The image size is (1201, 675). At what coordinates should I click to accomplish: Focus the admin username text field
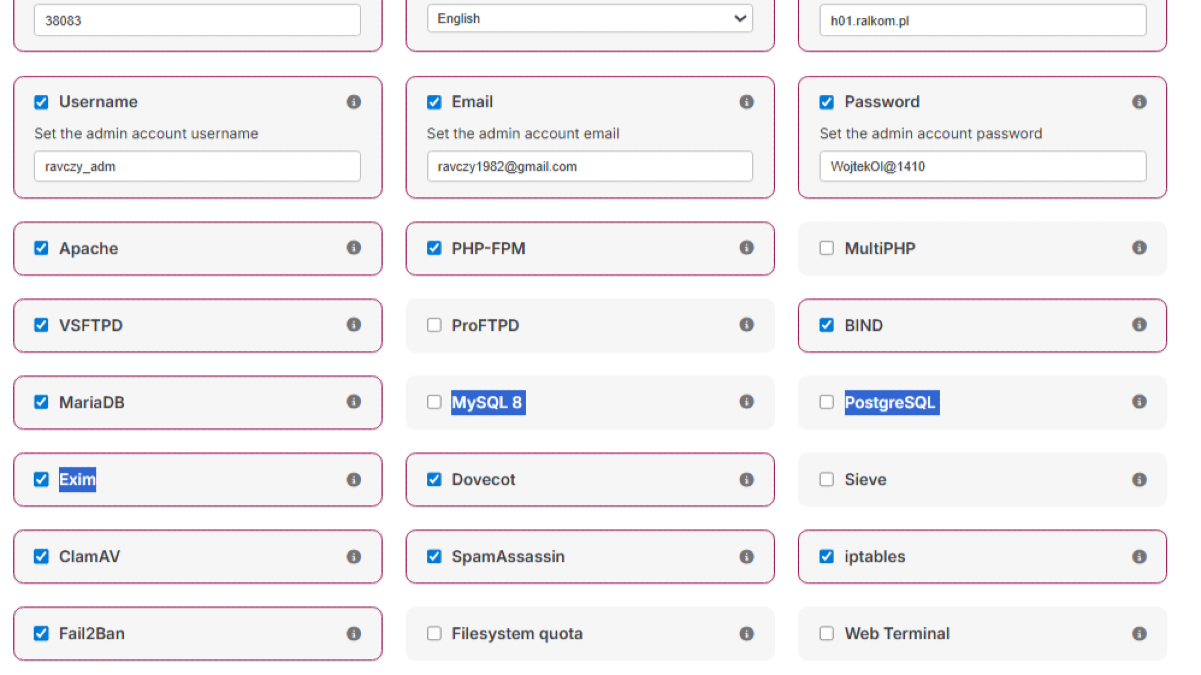197,167
